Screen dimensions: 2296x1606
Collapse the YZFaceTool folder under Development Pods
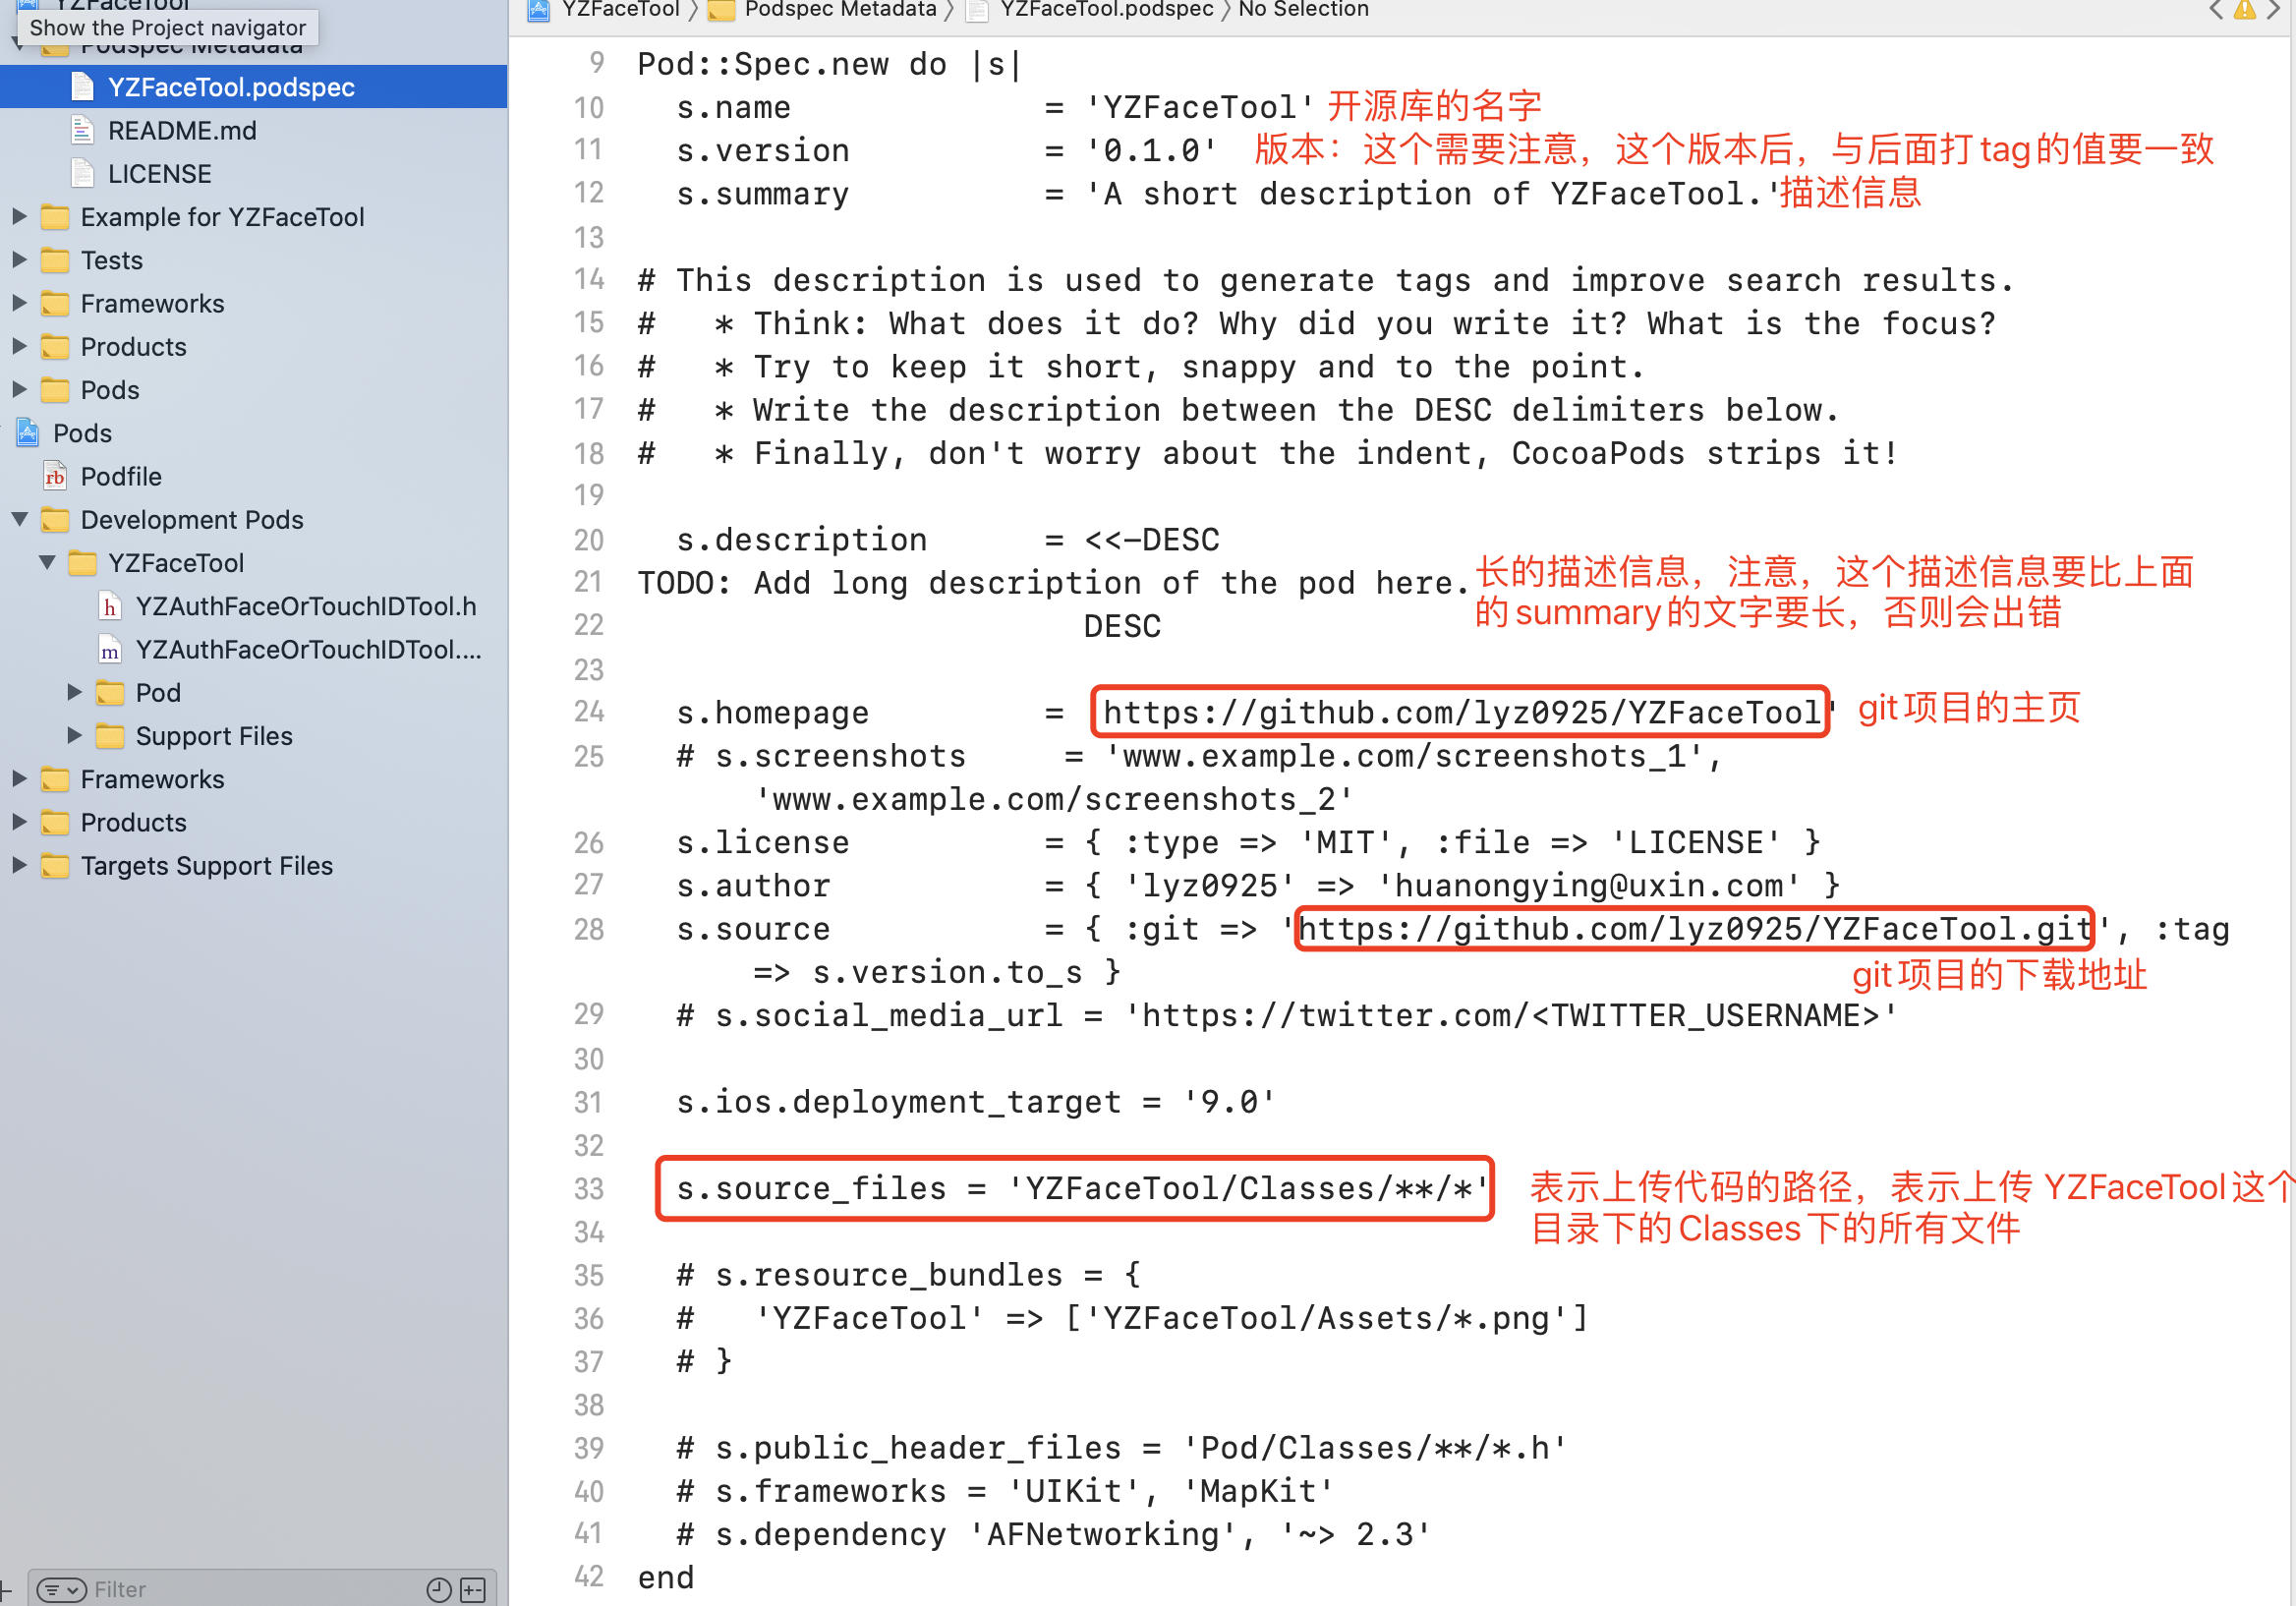(x=47, y=562)
